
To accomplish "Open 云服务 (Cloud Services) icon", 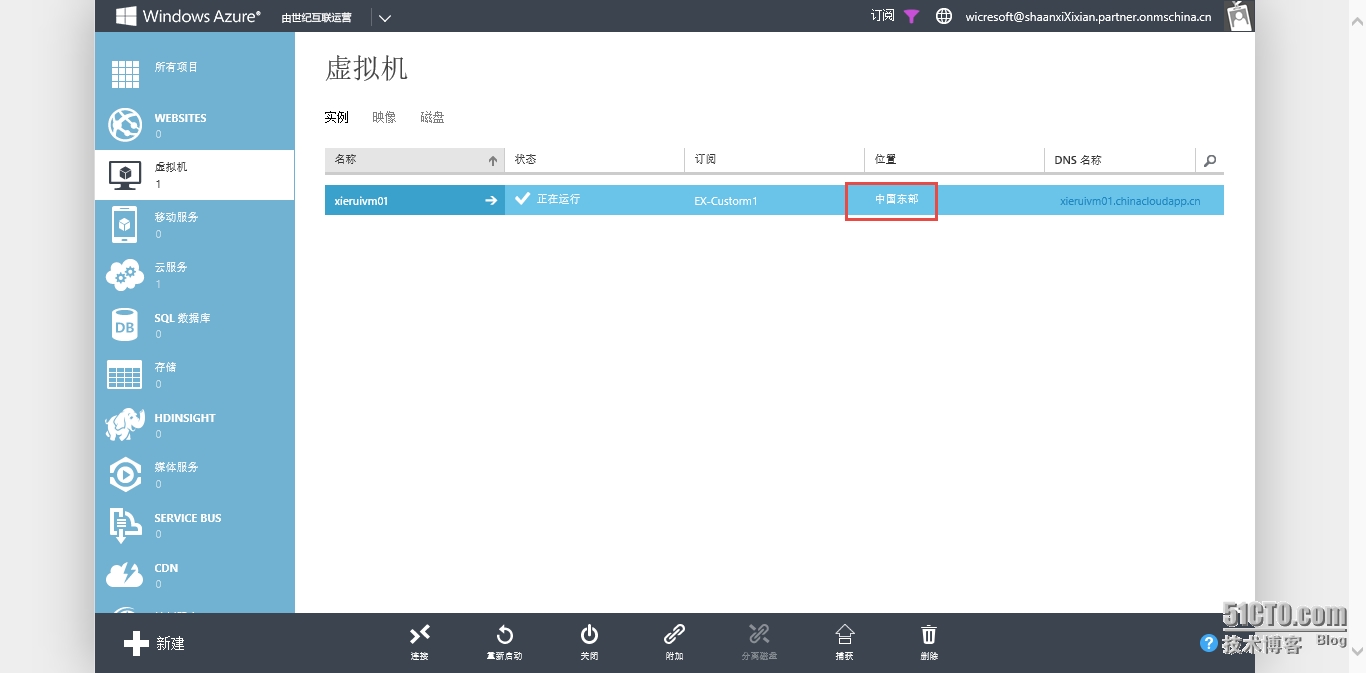I will click(125, 275).
